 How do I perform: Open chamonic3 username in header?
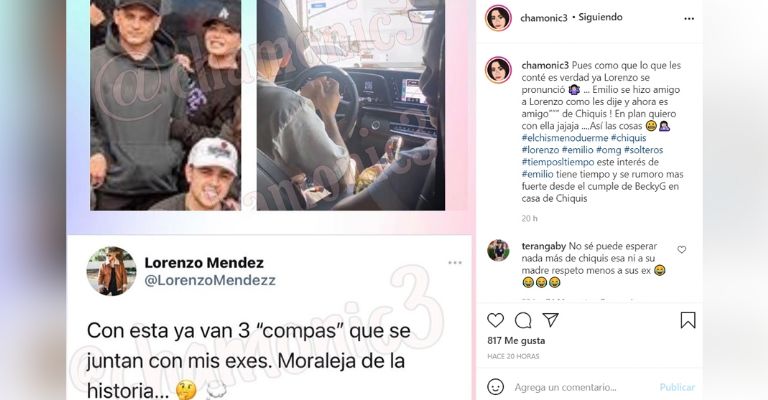[x=544, y=18]
